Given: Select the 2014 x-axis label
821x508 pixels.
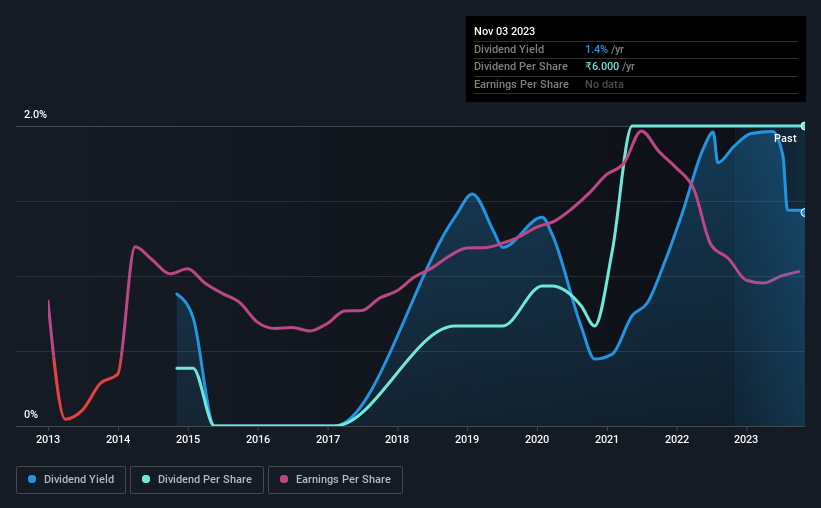Looking at the screenshot, I should (x=118, y=439).
